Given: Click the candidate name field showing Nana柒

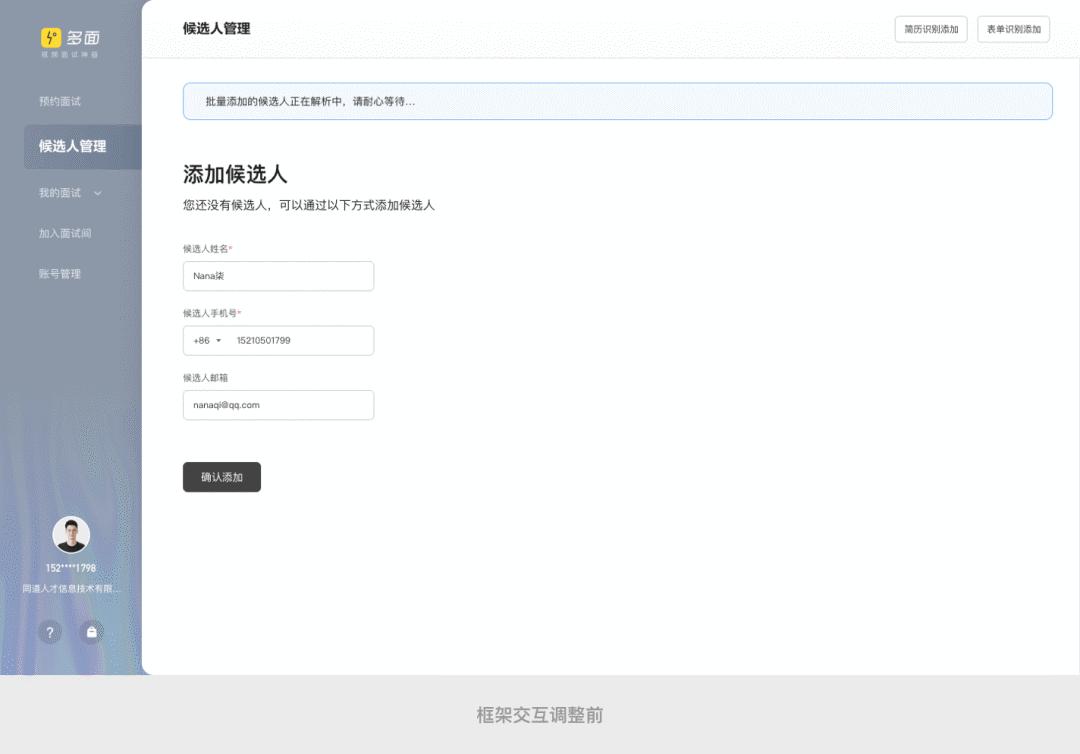Looking at the screenshot, I should click(278, 276).
